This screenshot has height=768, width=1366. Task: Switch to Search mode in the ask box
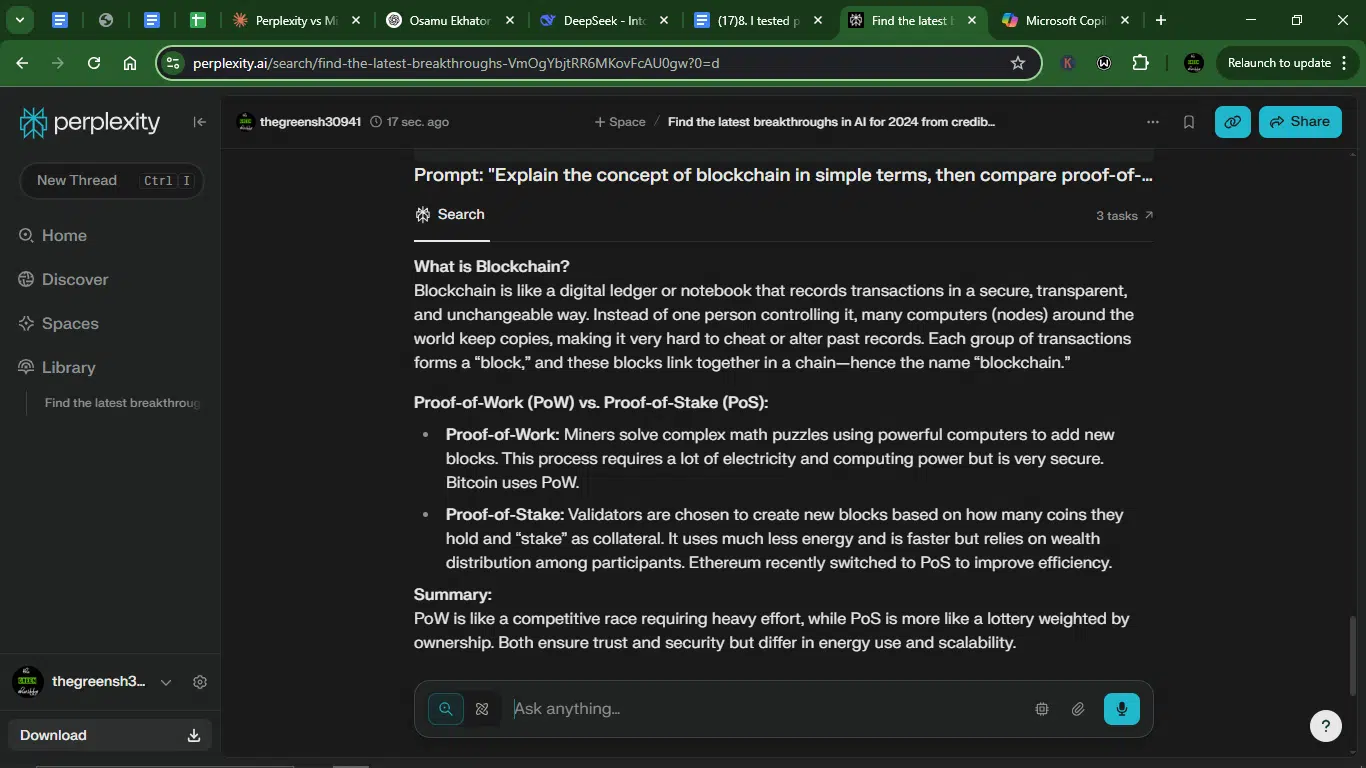point(446,709)
